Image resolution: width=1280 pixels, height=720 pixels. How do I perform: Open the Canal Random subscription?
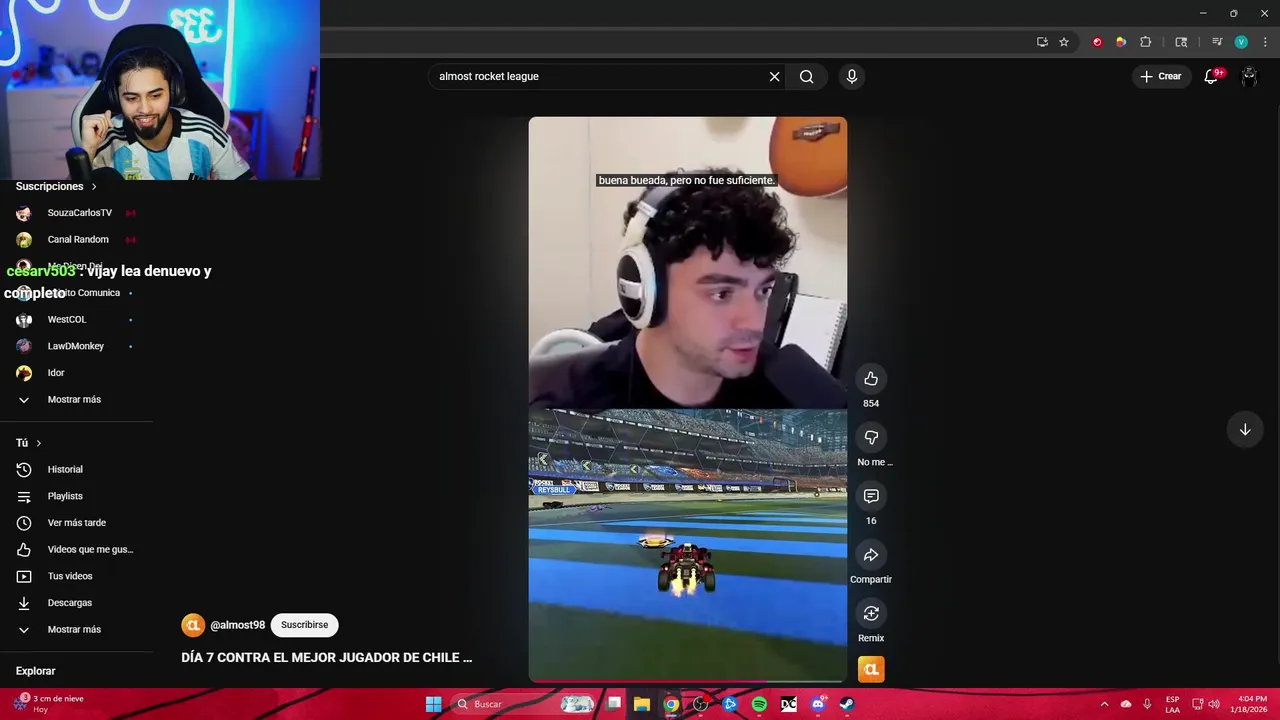77,240
